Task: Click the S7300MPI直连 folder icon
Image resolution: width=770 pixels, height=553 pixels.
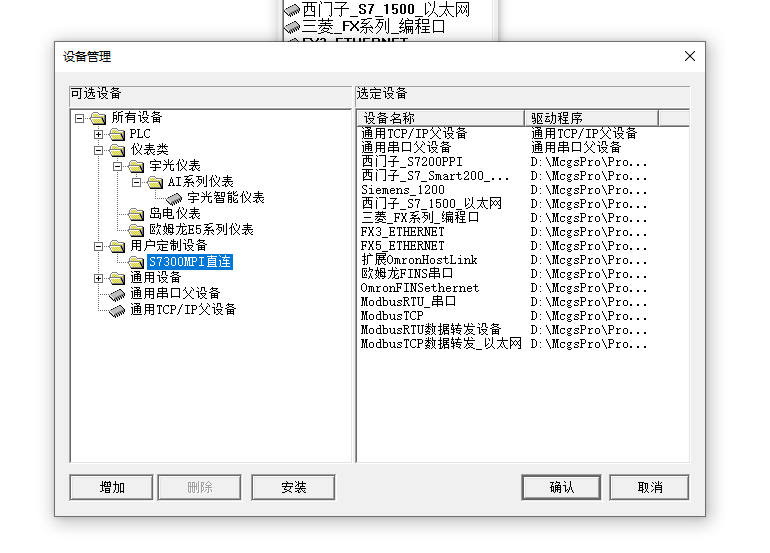Action: 136,262
